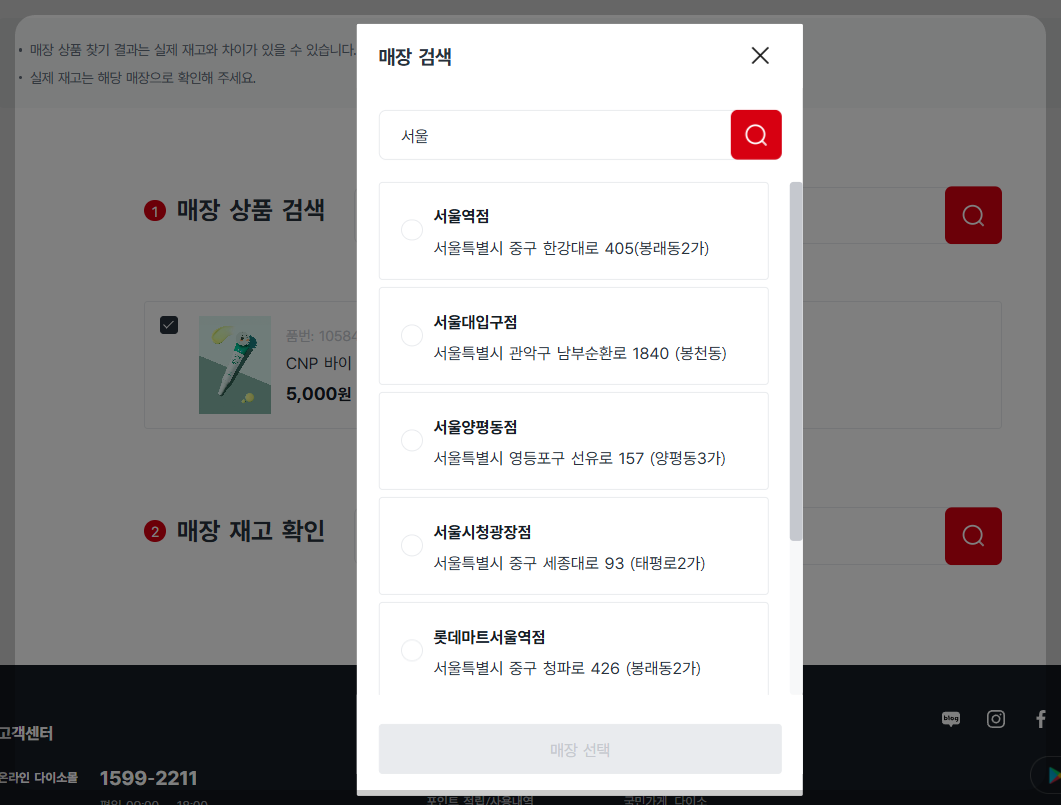Click the store name 서울대입구점

[475, 322]
